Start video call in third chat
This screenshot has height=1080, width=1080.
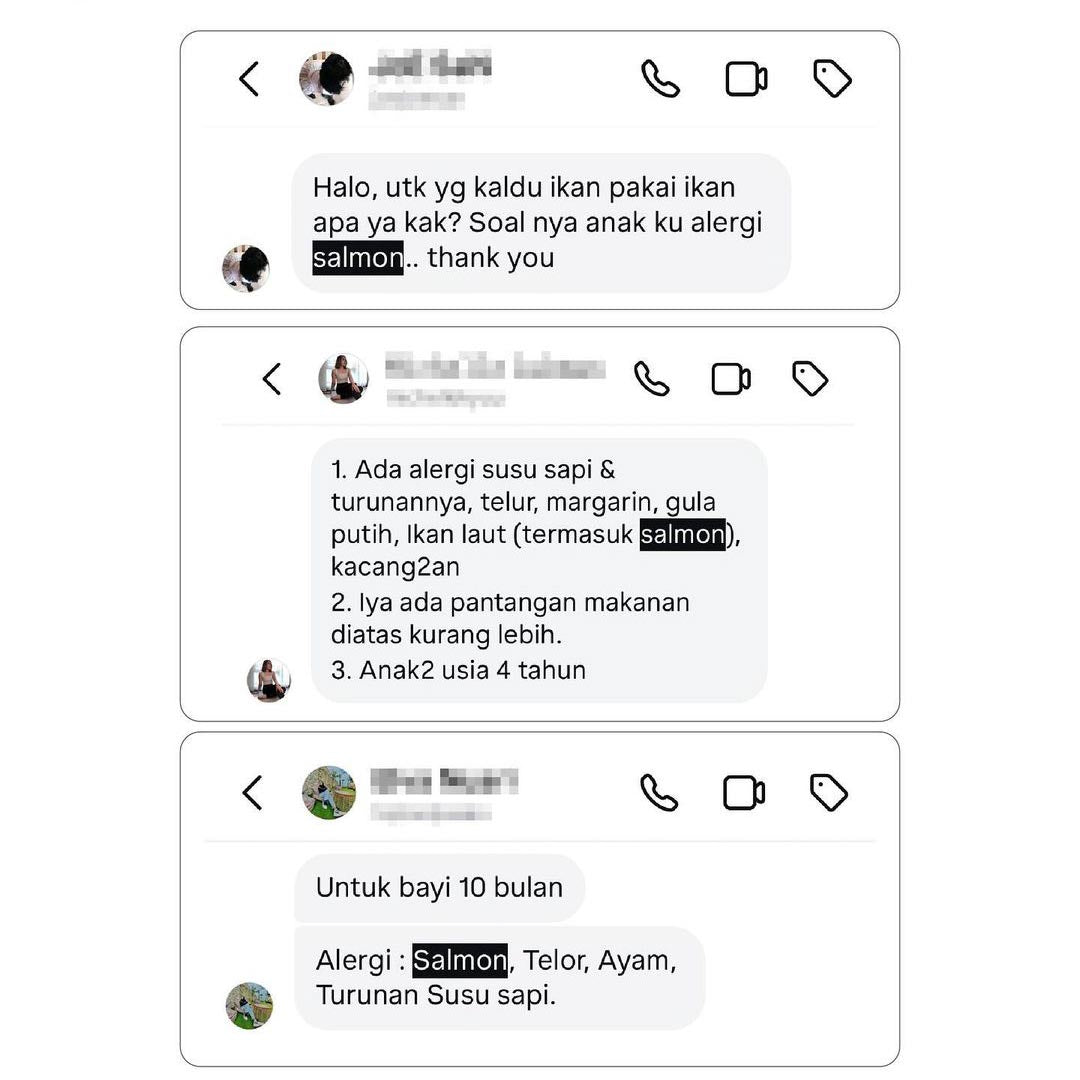(744, 793)
